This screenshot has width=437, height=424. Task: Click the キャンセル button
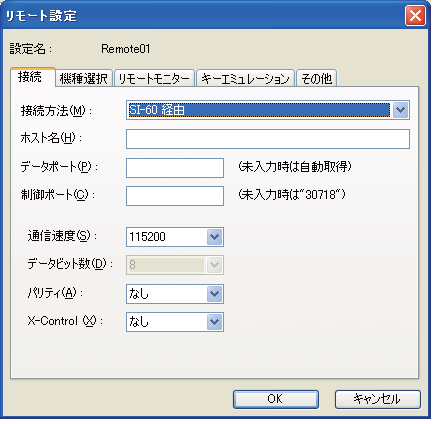[x=377, y=399]
